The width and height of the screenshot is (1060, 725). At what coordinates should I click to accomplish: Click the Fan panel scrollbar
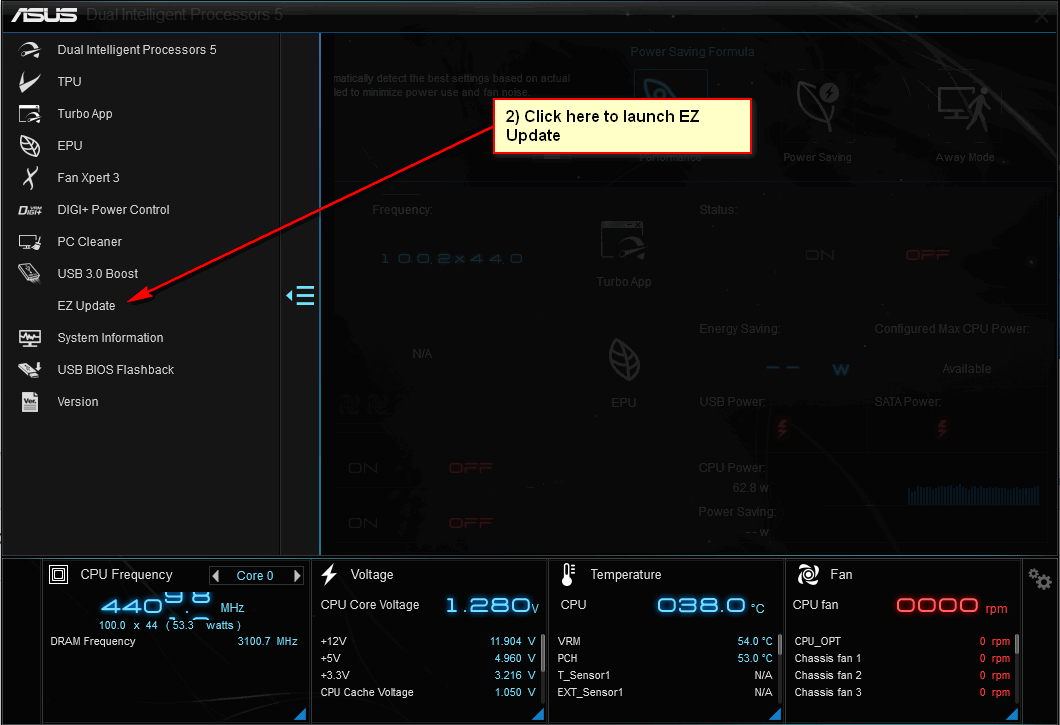(1017, 643)
